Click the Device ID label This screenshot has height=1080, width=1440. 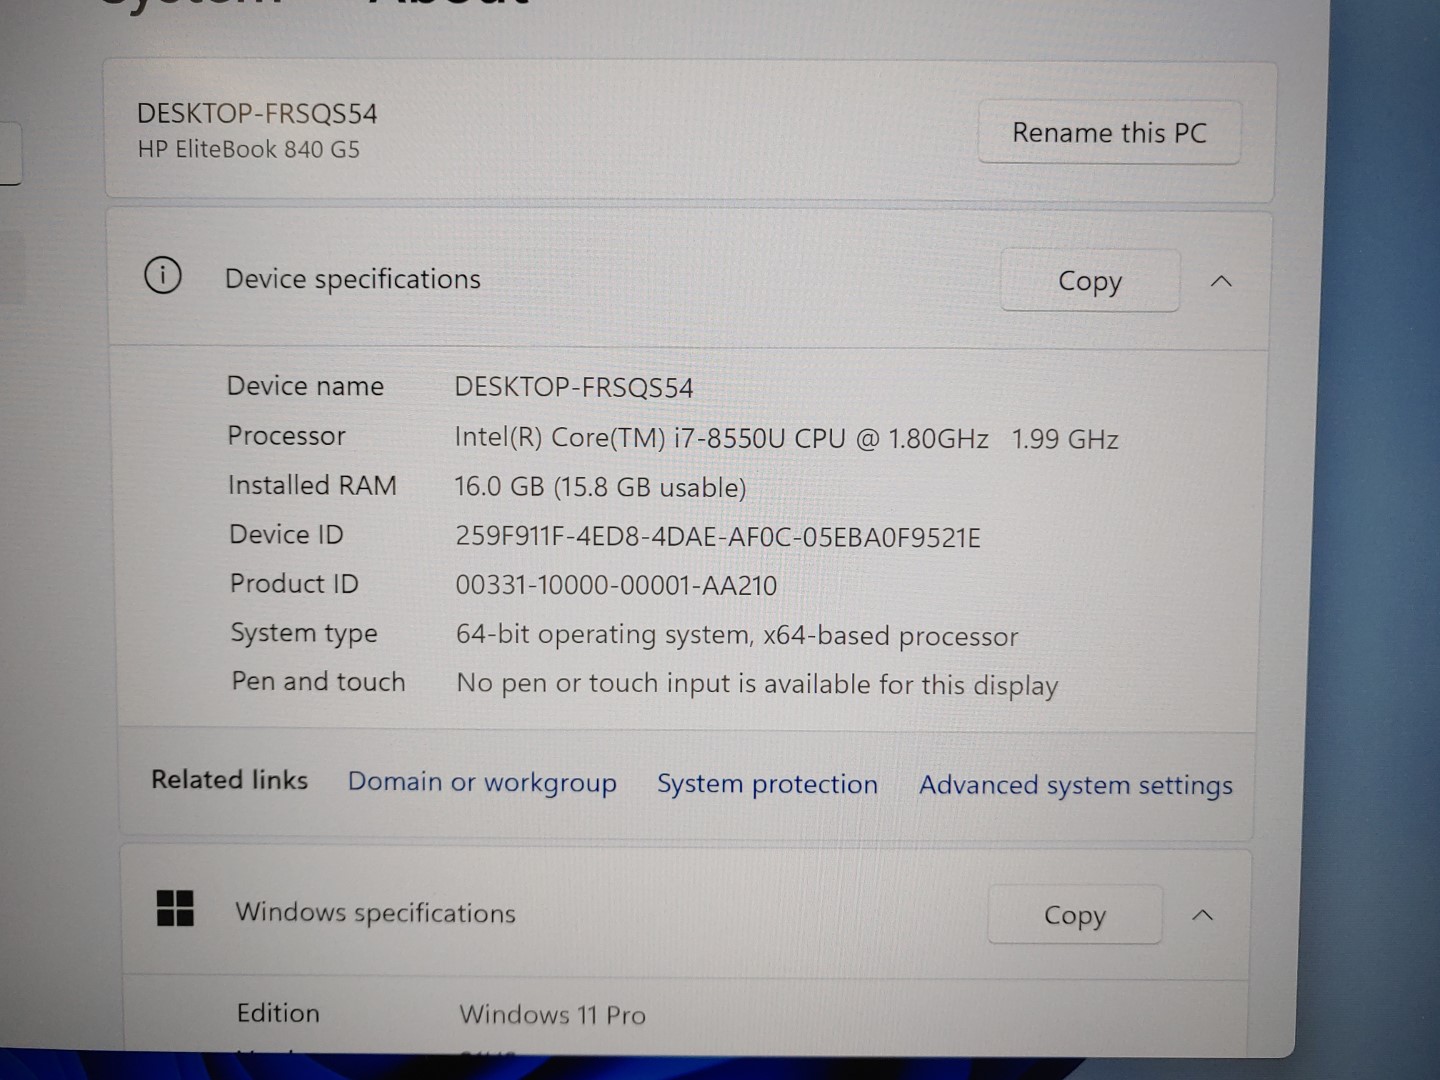(x=286, y=534)
